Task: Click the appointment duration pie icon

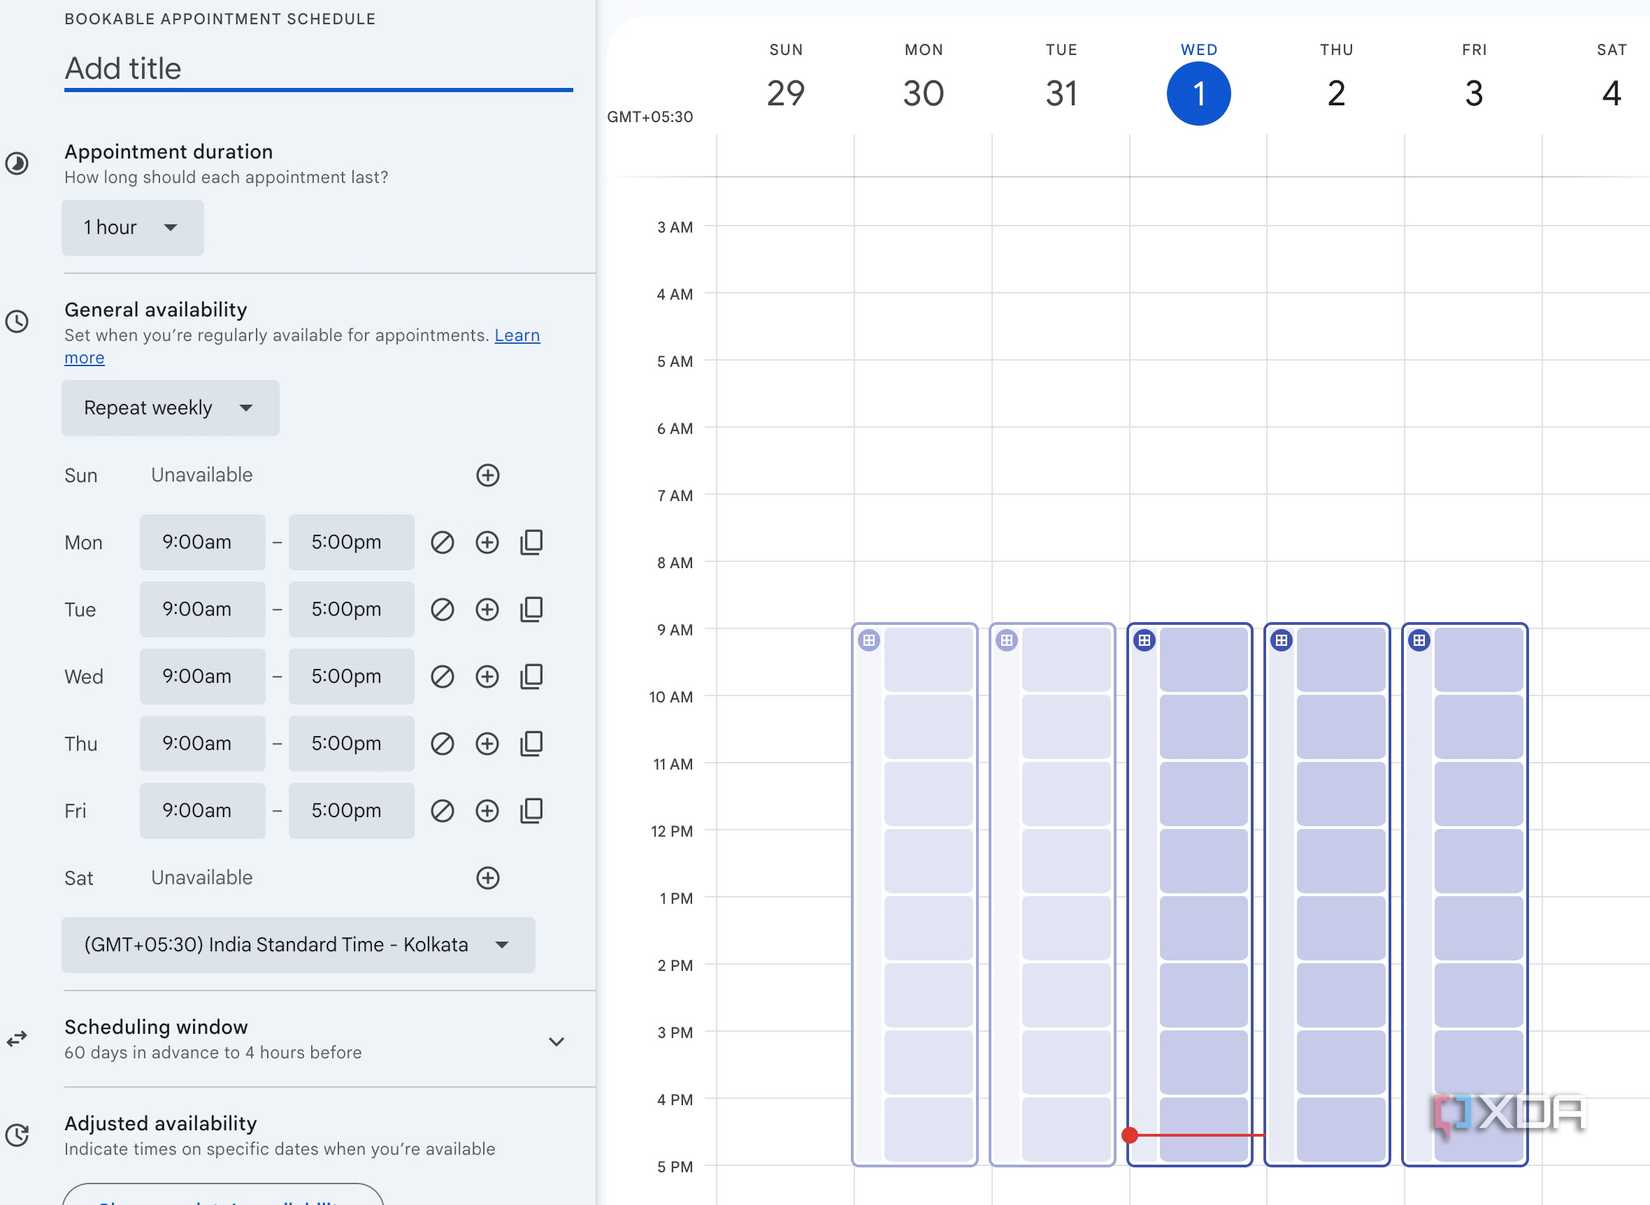Action: (x=17, y=164)
